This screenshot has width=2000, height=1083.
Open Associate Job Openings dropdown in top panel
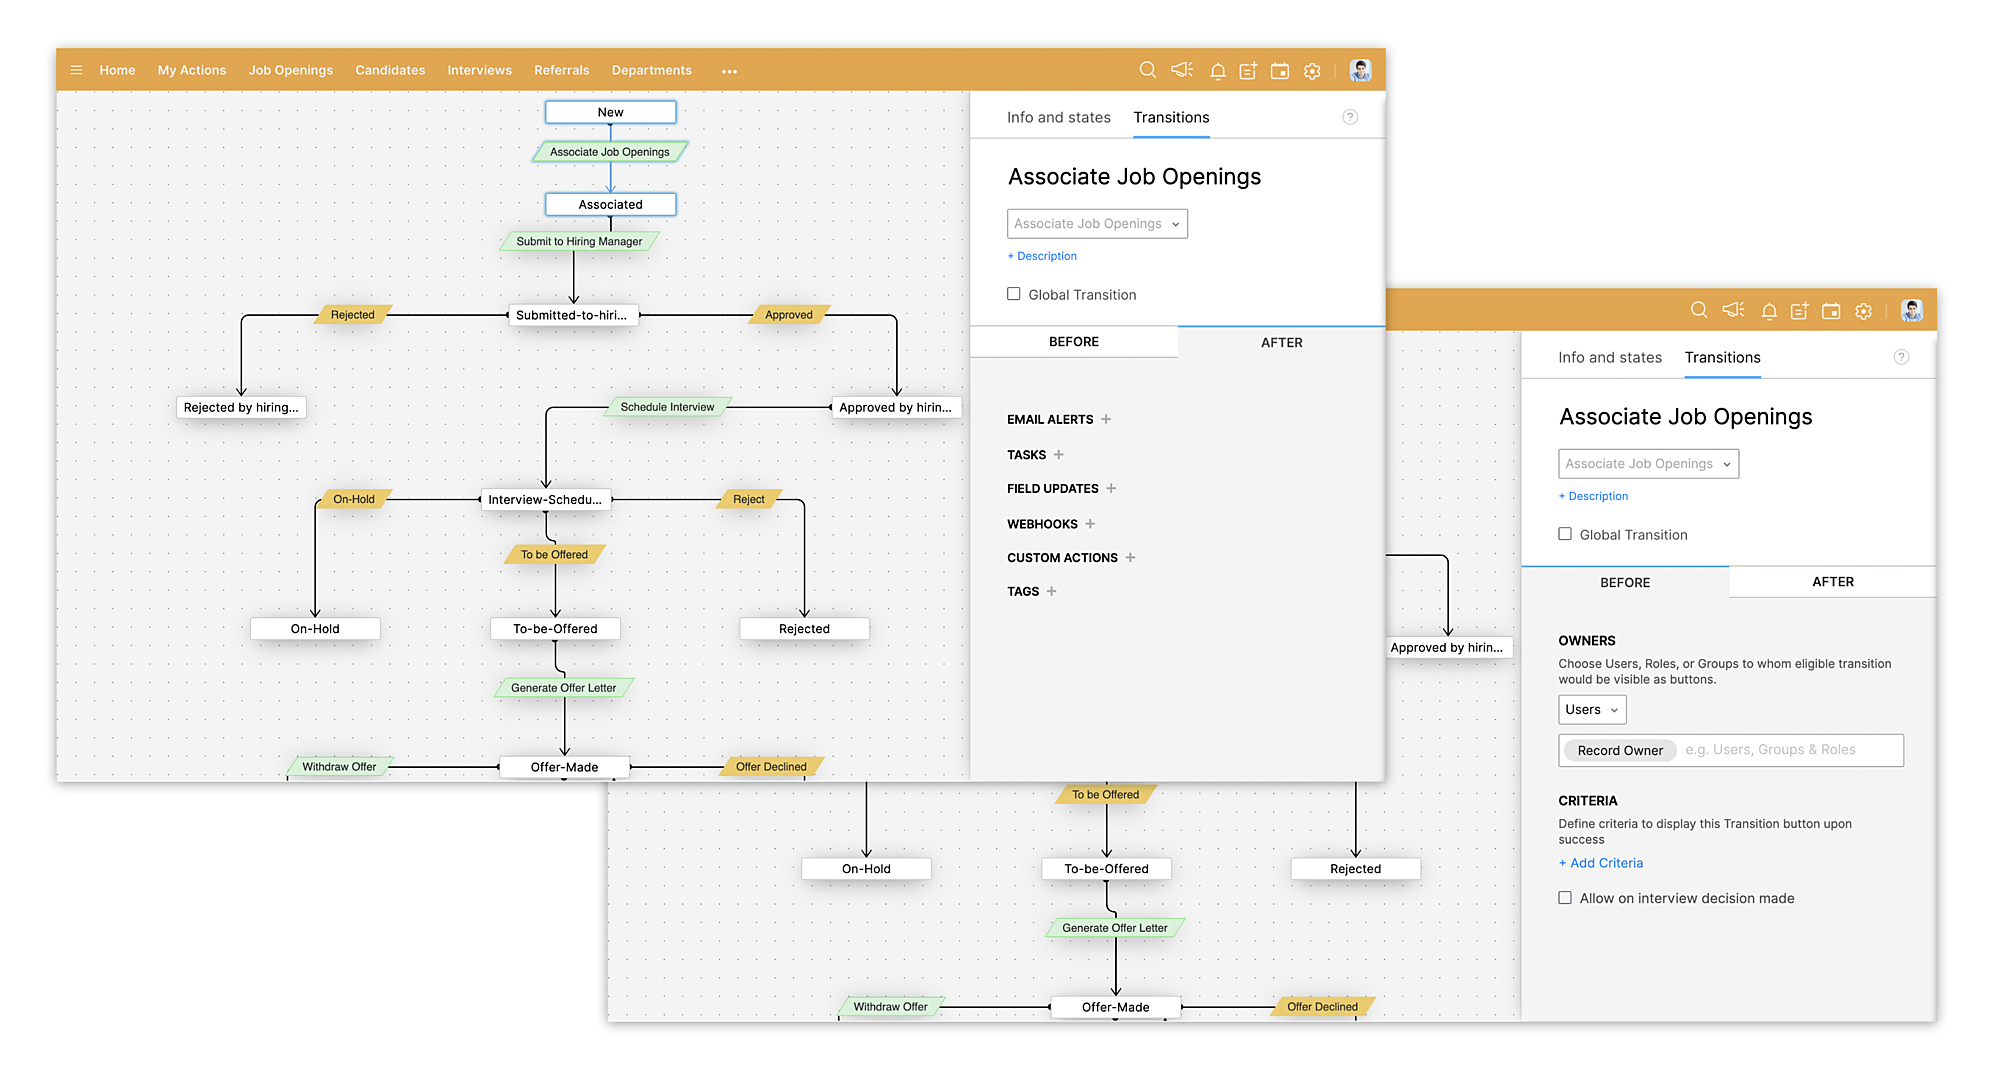pyautogui.click(x=1097, y=224)
